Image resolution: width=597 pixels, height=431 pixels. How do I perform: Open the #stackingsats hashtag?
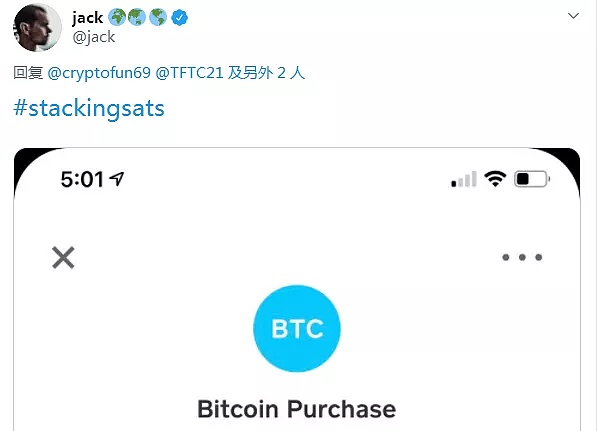tap(89, 108)
